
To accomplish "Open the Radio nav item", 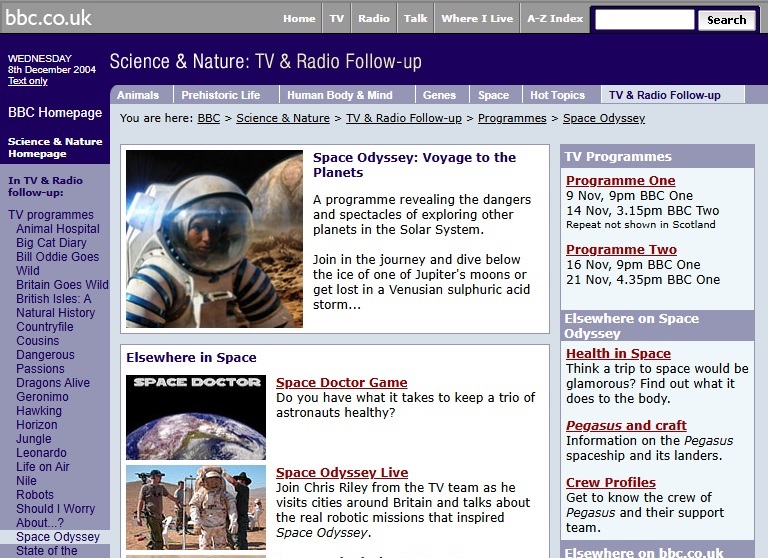I will click(374, 19).
